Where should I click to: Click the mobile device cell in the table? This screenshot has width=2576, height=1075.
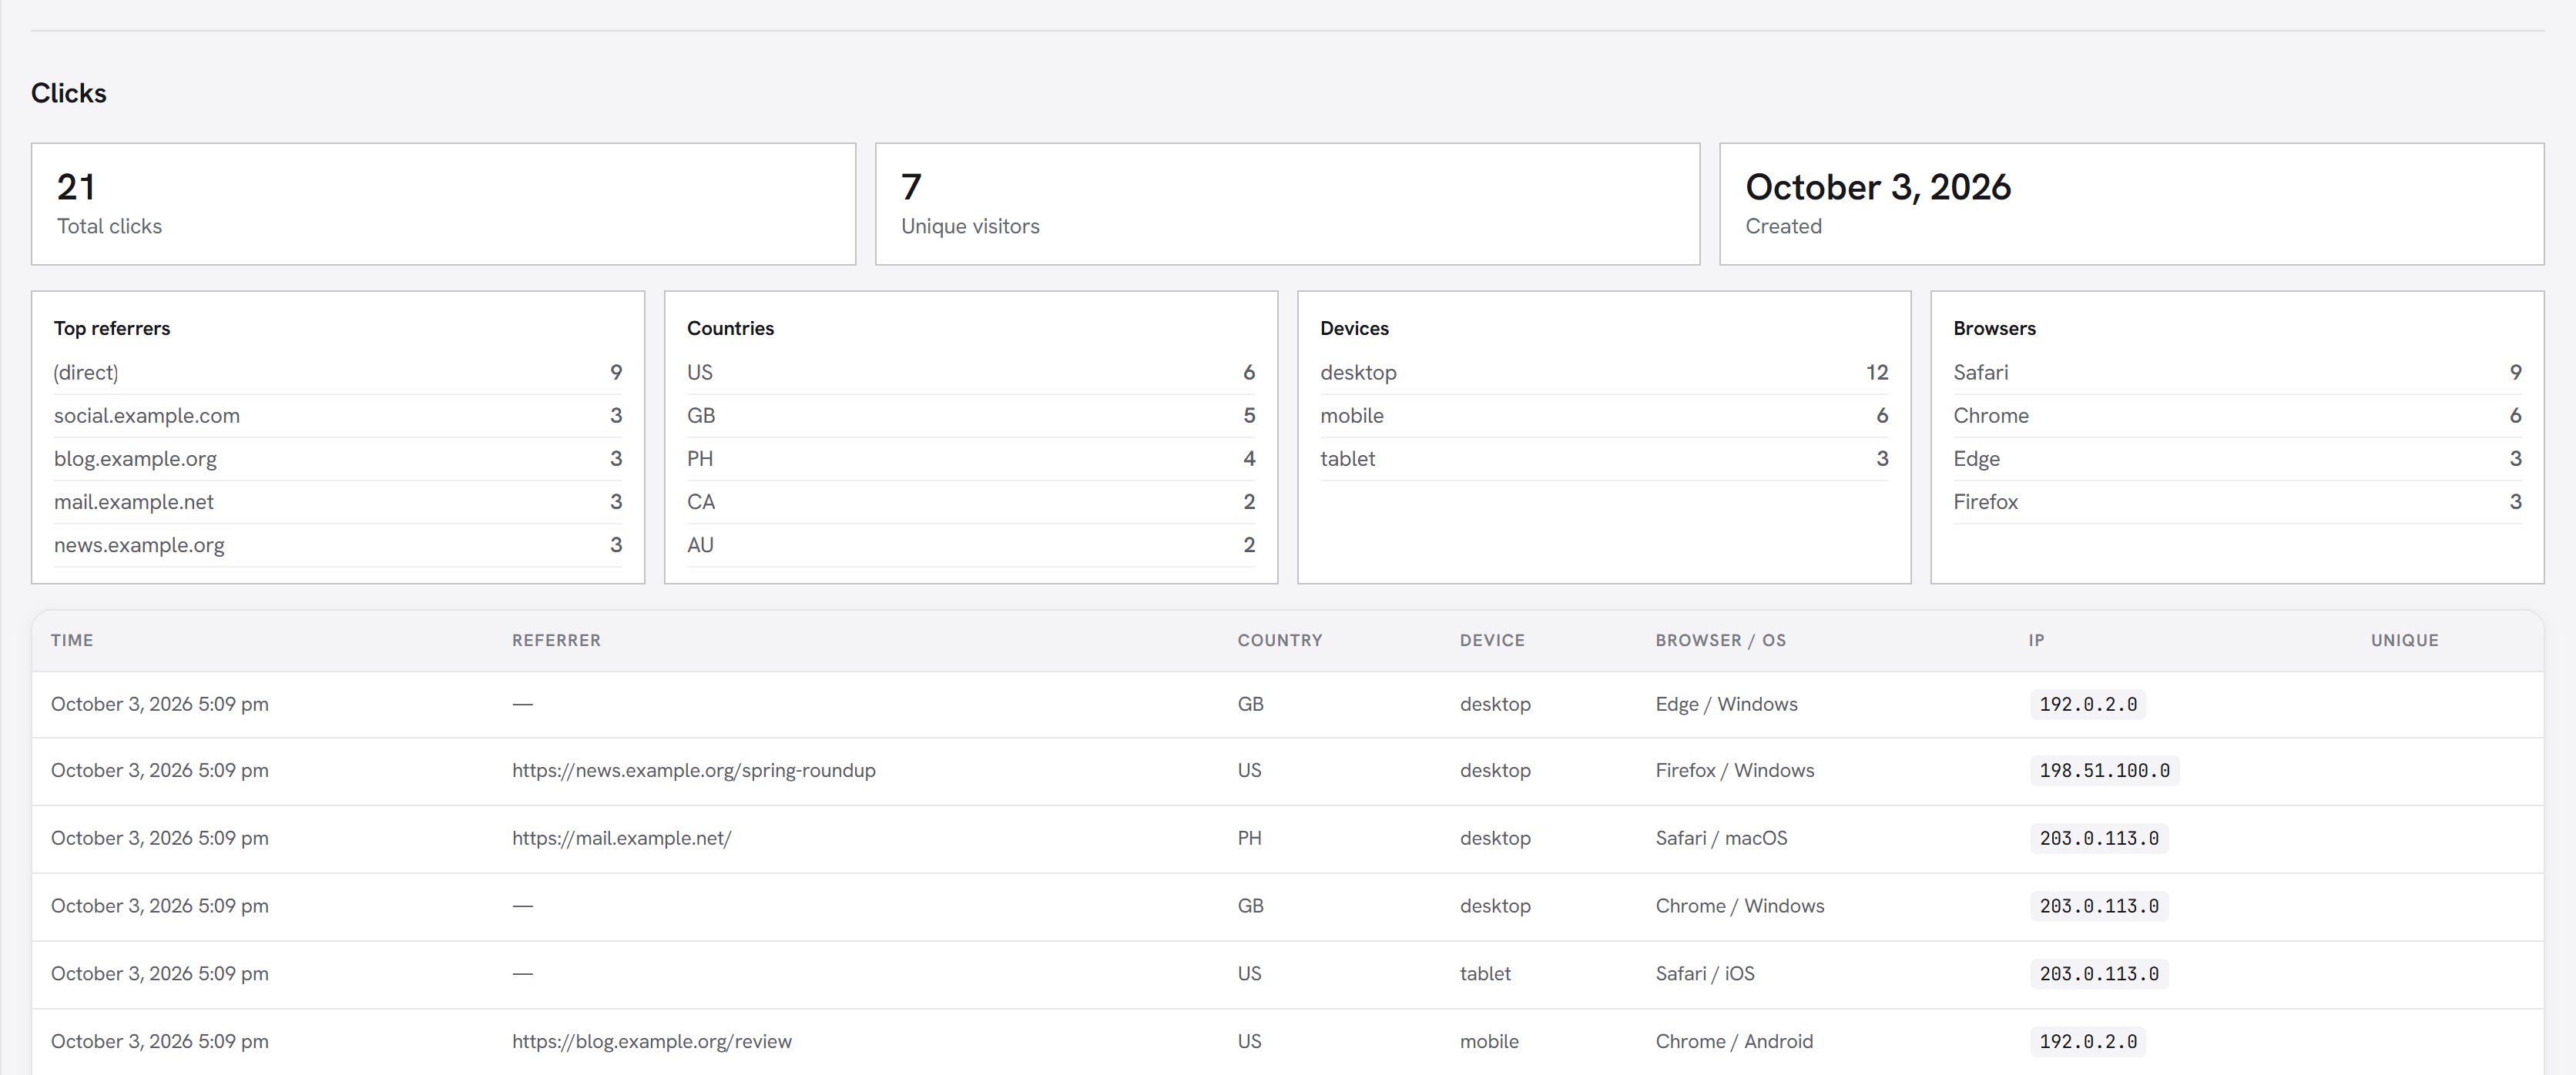point(1489,1041)
